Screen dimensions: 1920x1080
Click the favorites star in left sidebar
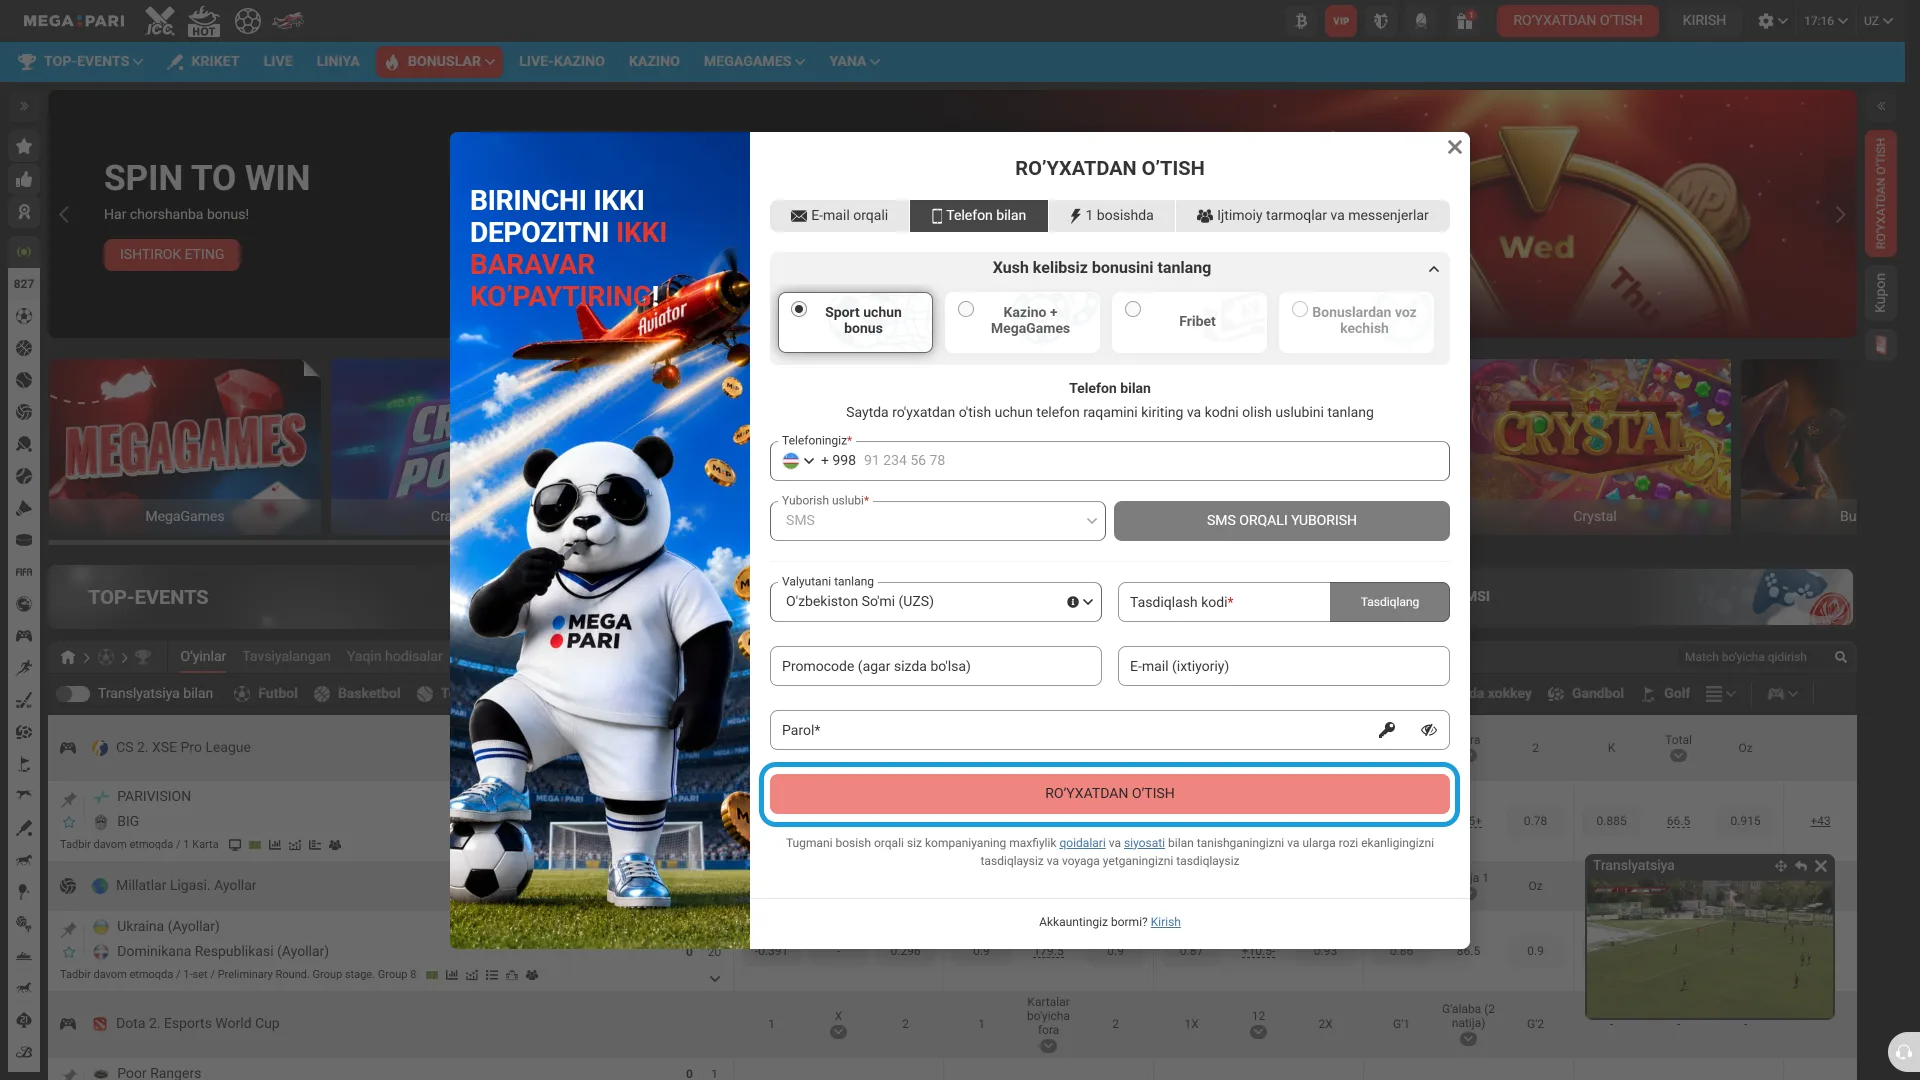(24, 147)
